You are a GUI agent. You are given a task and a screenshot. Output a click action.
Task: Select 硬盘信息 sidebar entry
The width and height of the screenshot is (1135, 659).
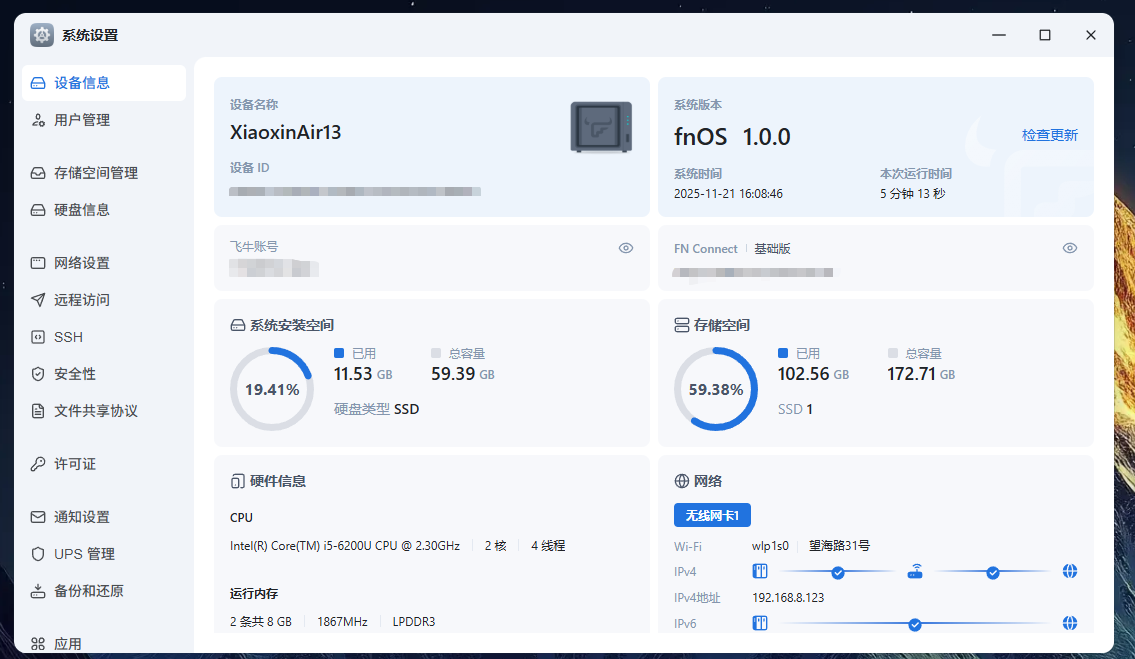point(104,209)
